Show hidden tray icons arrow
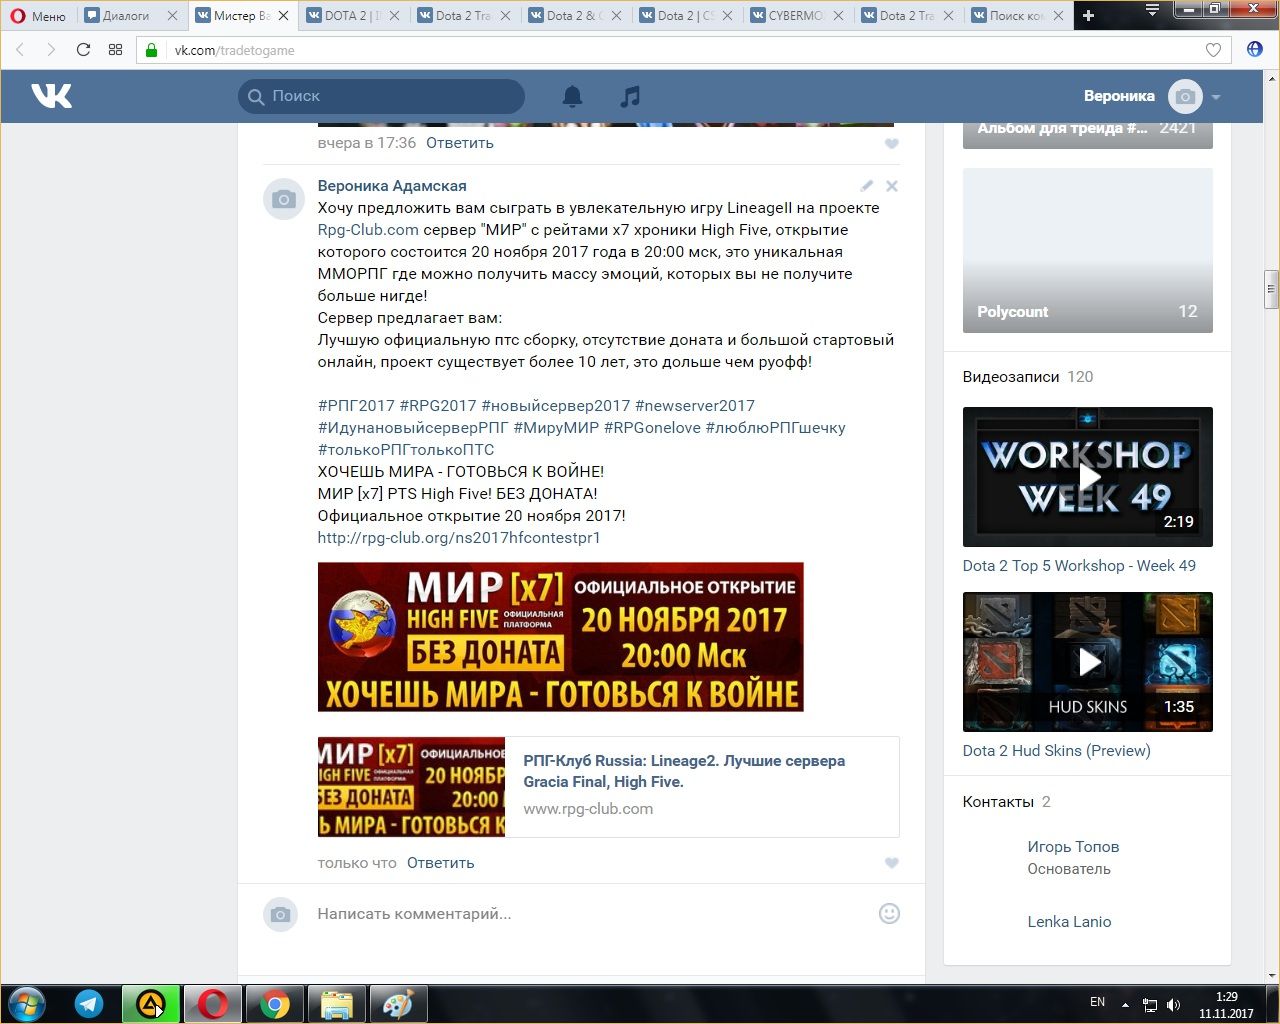1280x1024 pixels. pos(1126,1004)
